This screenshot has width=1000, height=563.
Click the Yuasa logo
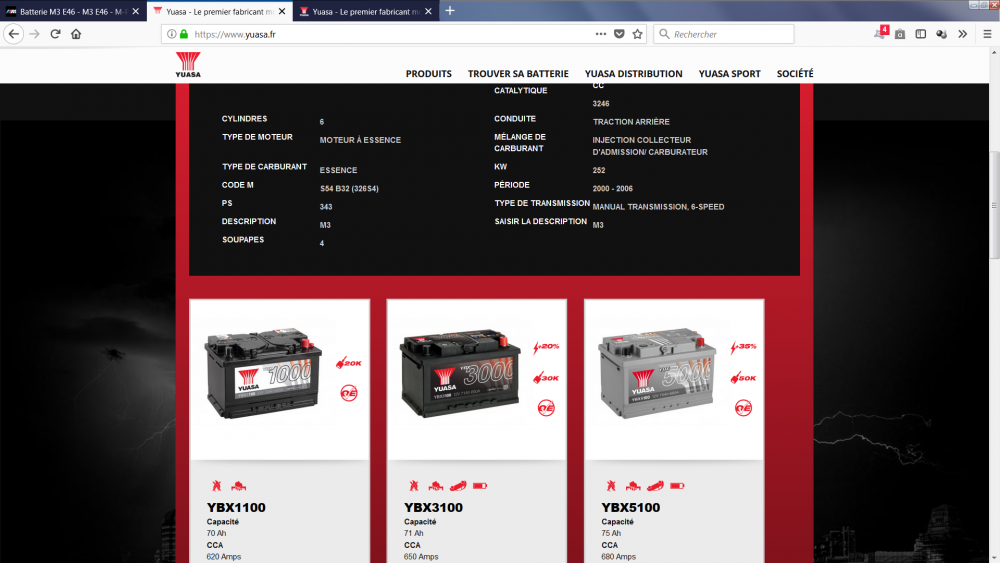tap(188, 64)
